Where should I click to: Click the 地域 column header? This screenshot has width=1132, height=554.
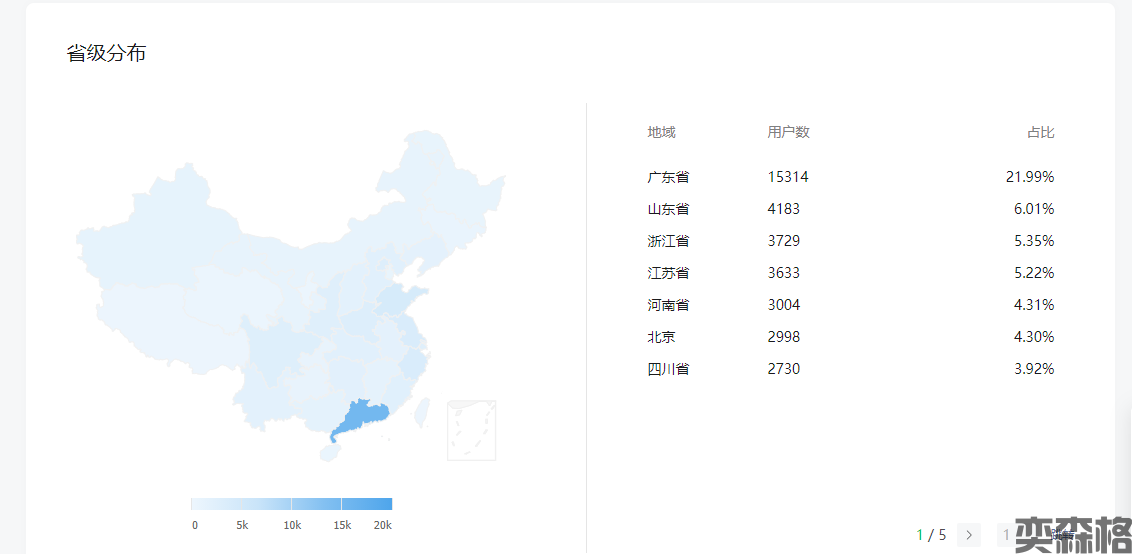point(661,132)
